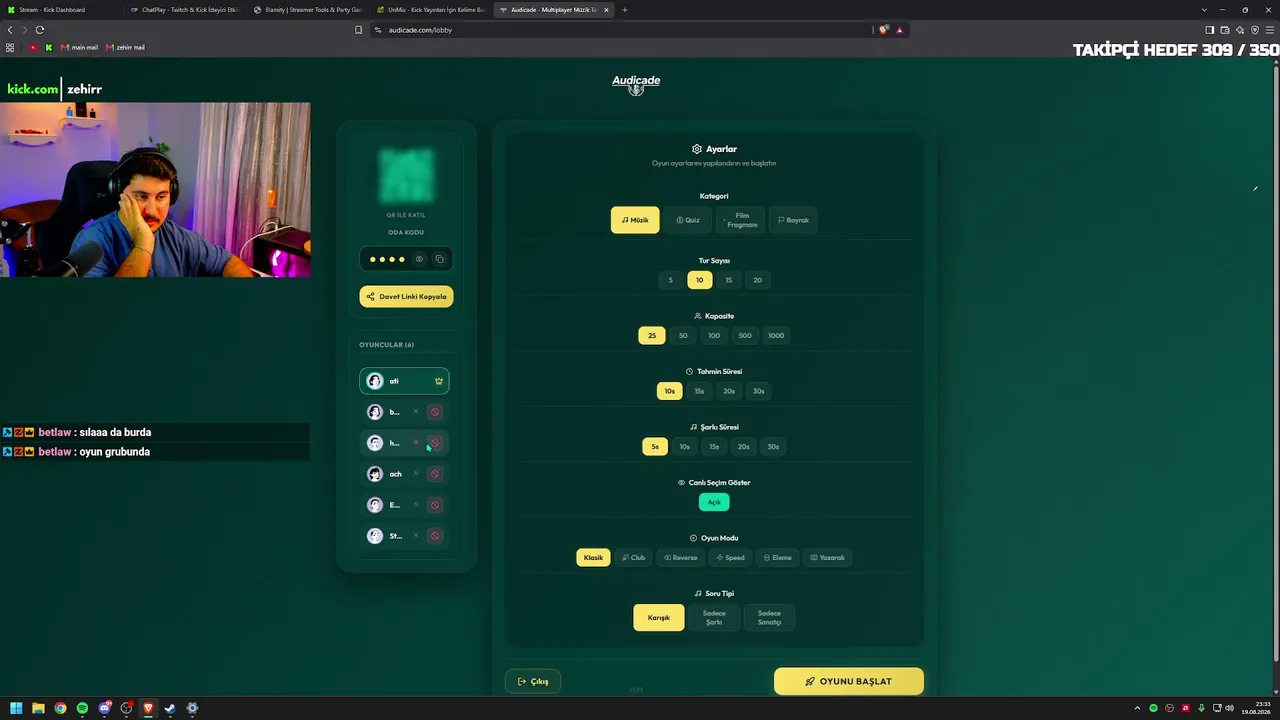Open the Brave Wallet icon
The width and height of the screenshot is (1280, 720).
[x=1225, y=30]
